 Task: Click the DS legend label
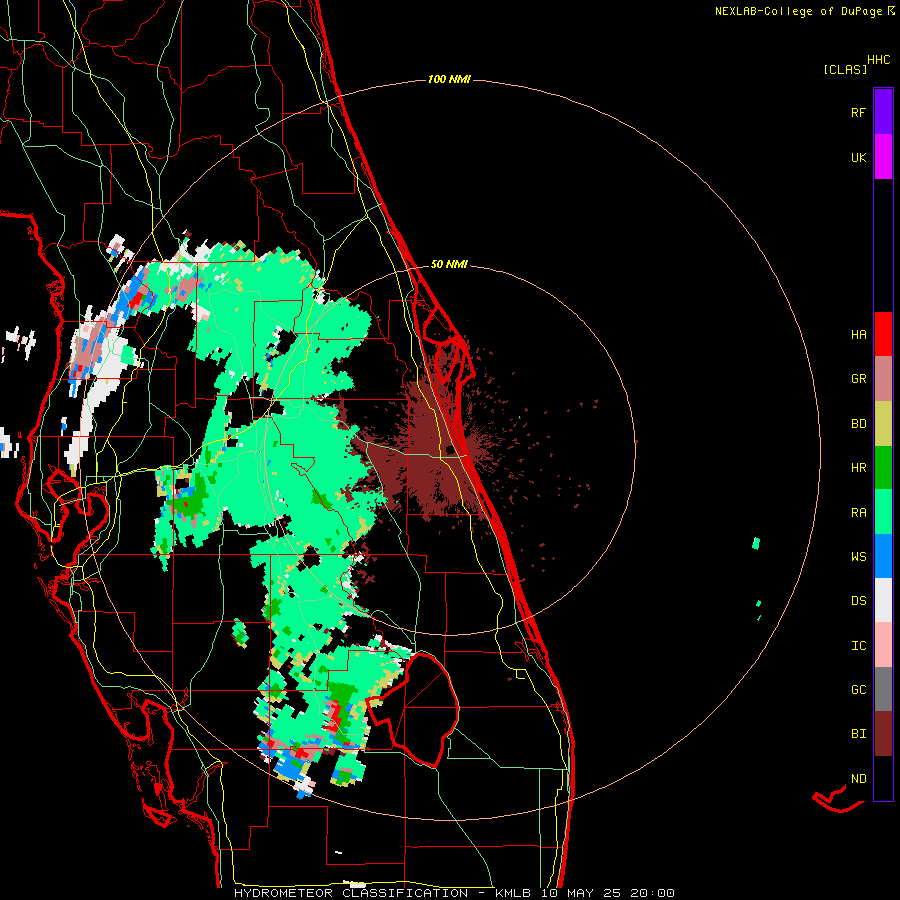click(858, 601)
